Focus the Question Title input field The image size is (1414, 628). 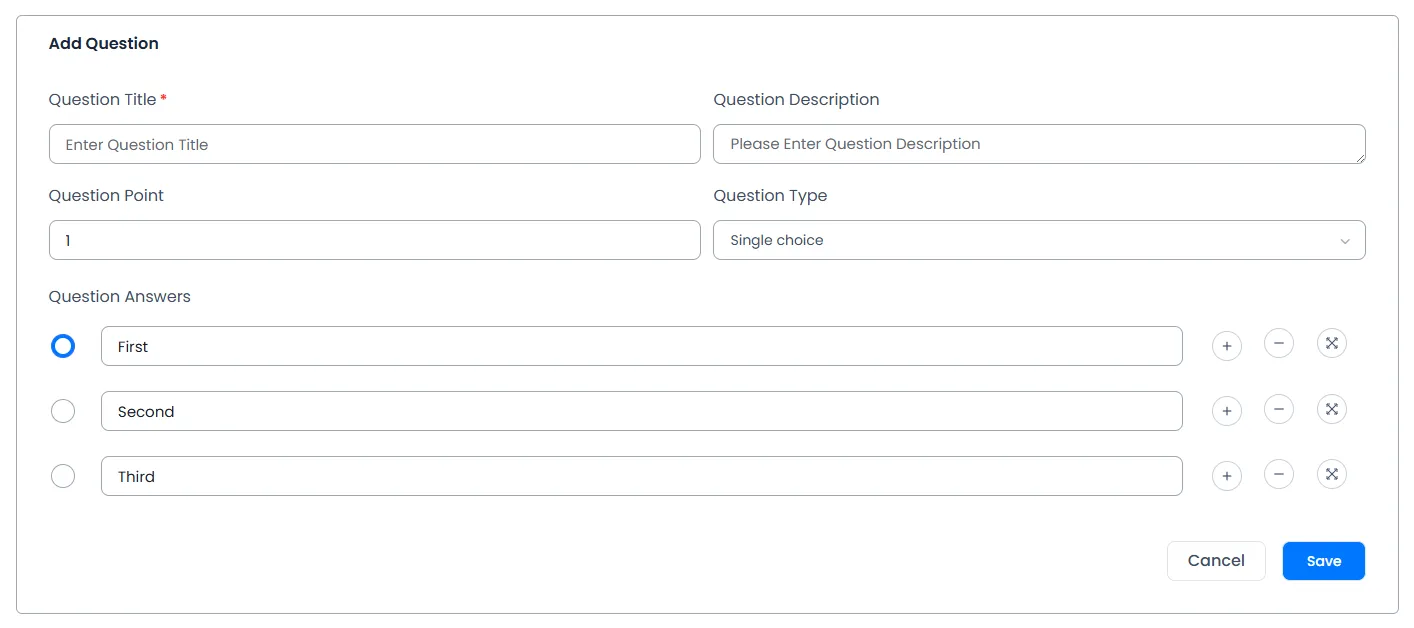coord(374,144)
